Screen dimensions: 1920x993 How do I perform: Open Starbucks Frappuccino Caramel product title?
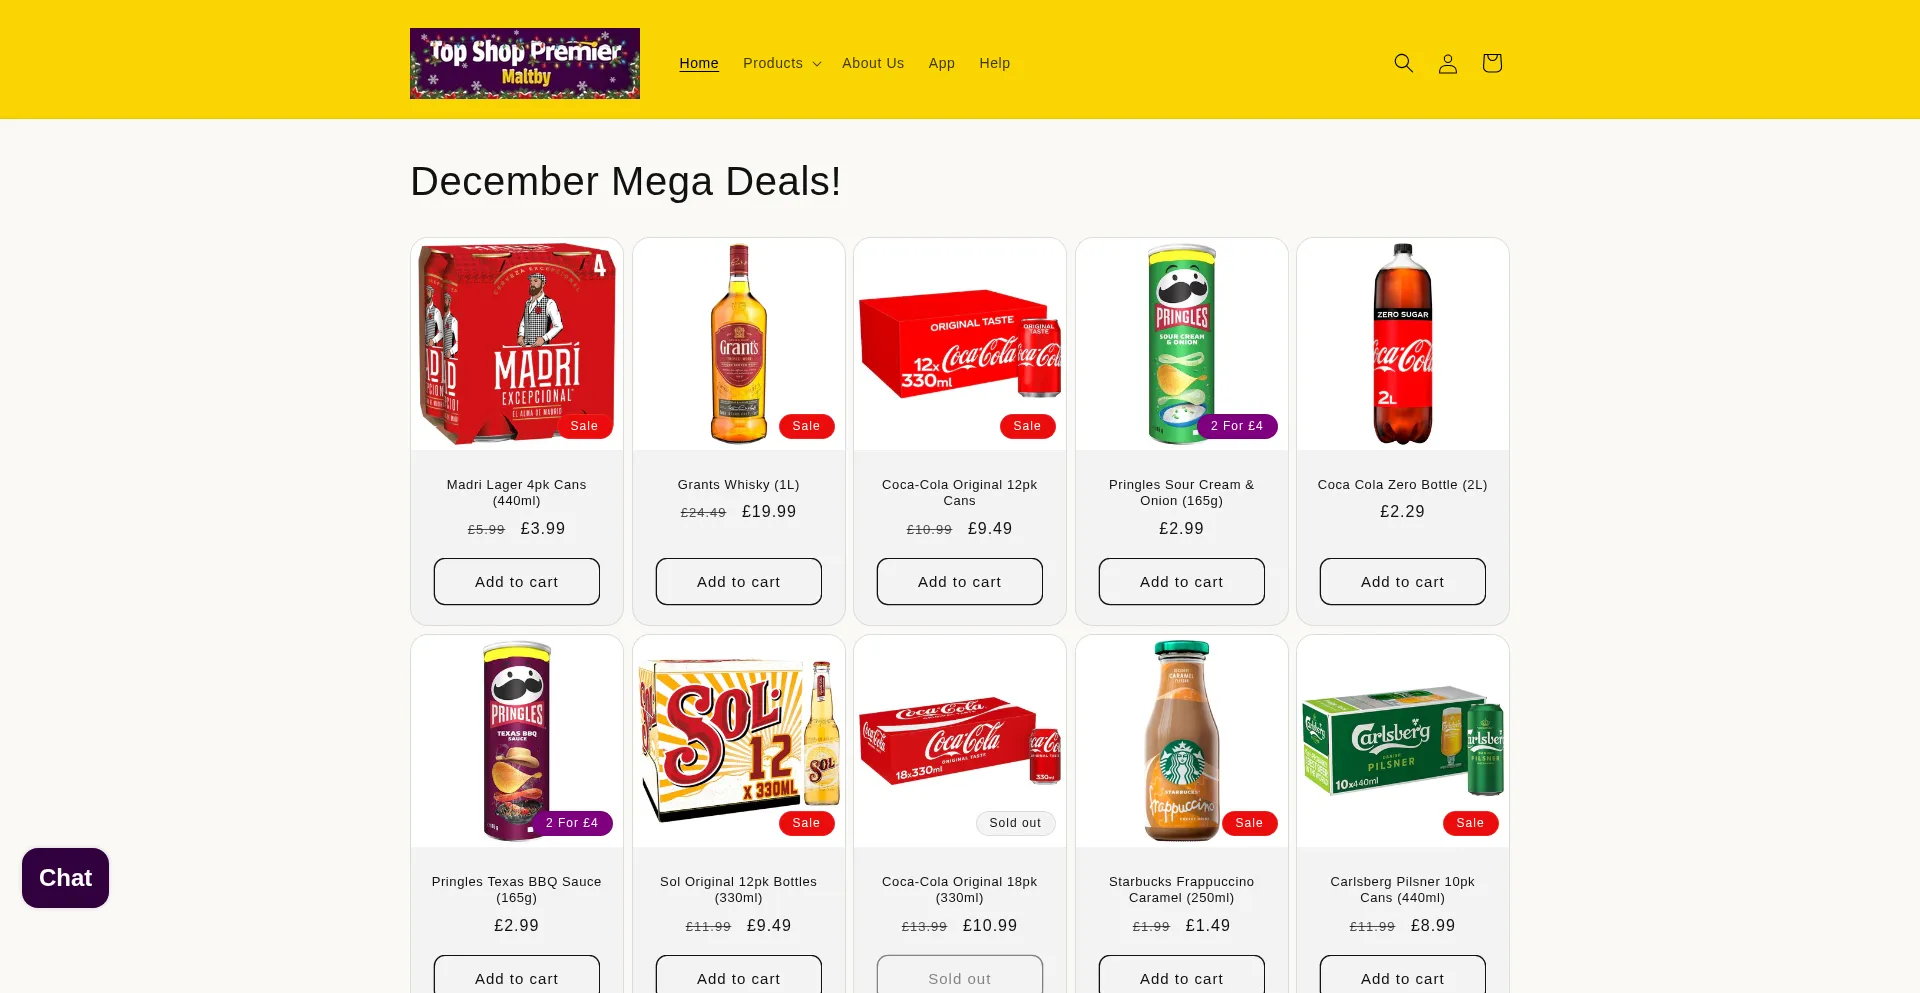point(1181,889)
